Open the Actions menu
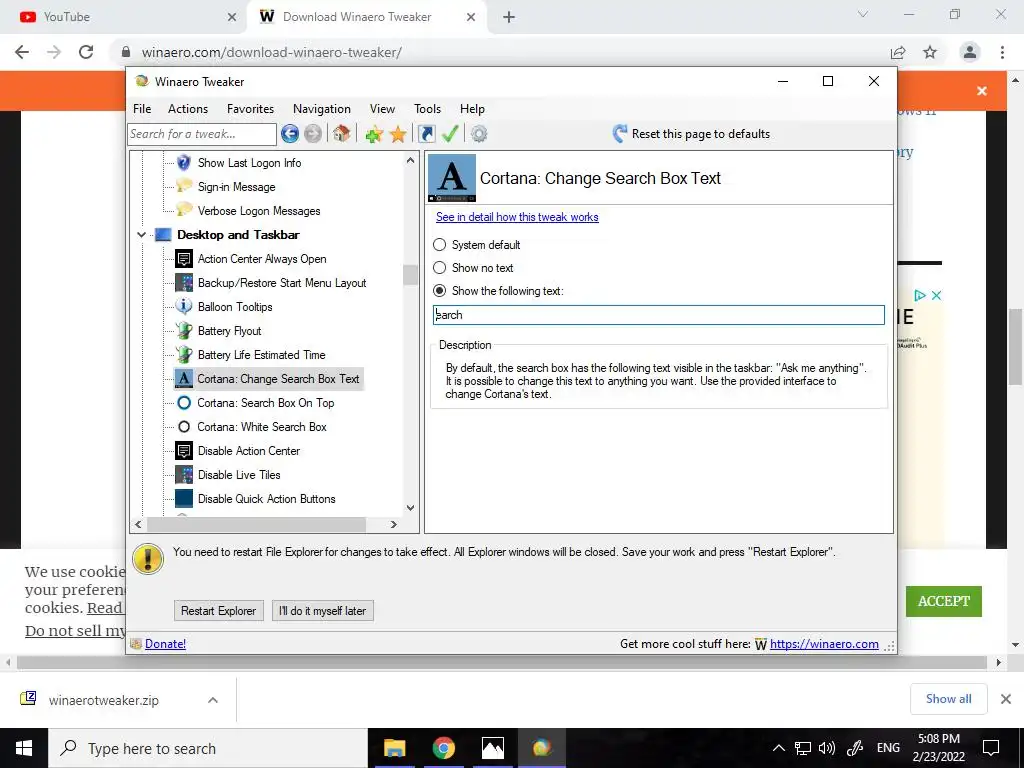Screen dimensions: 1024x768 188,109
